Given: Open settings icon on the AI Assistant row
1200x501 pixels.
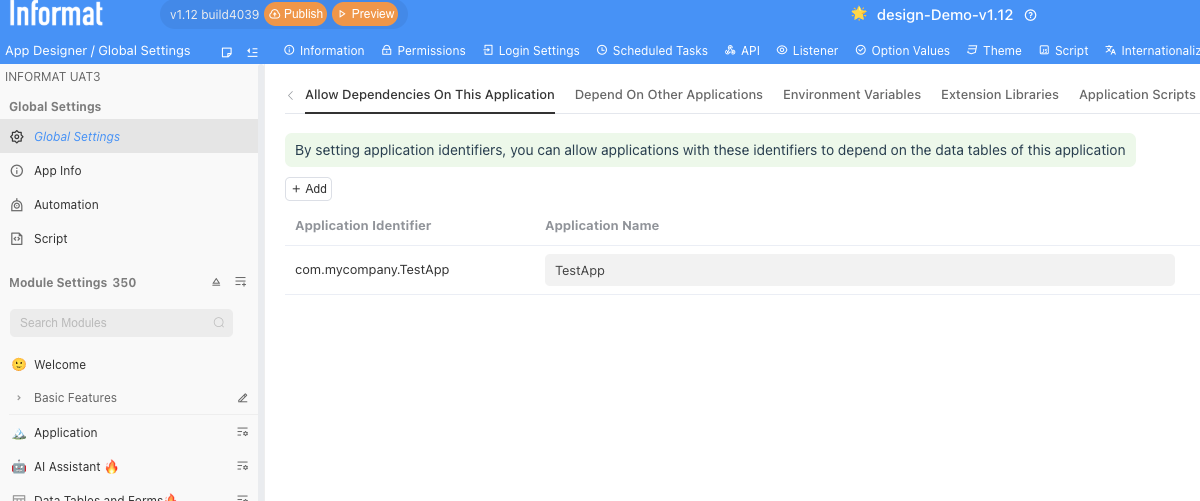Looking at the screenshot, I should point(242,467).
